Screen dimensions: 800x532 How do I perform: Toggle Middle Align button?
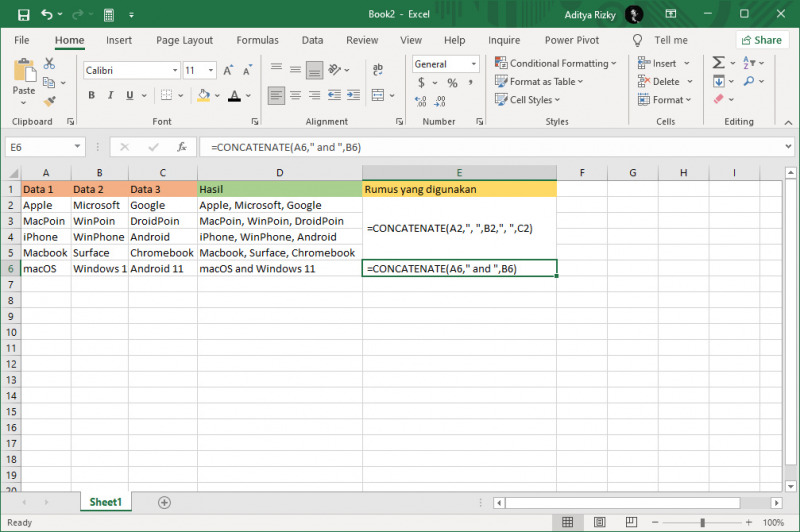[295, 69]
